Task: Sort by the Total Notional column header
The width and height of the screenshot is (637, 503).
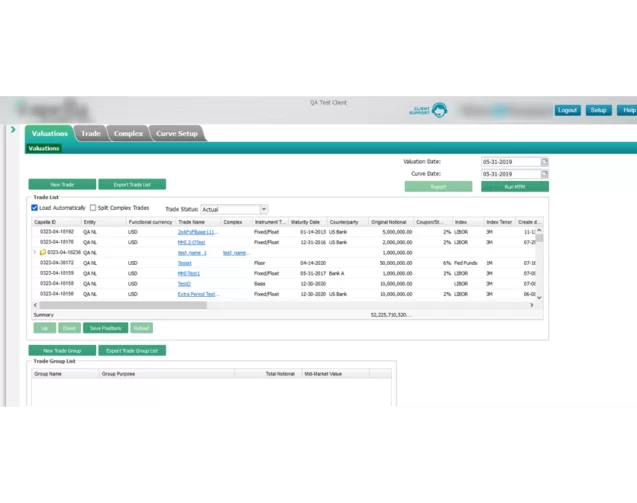Action: [x=268, y=374]
